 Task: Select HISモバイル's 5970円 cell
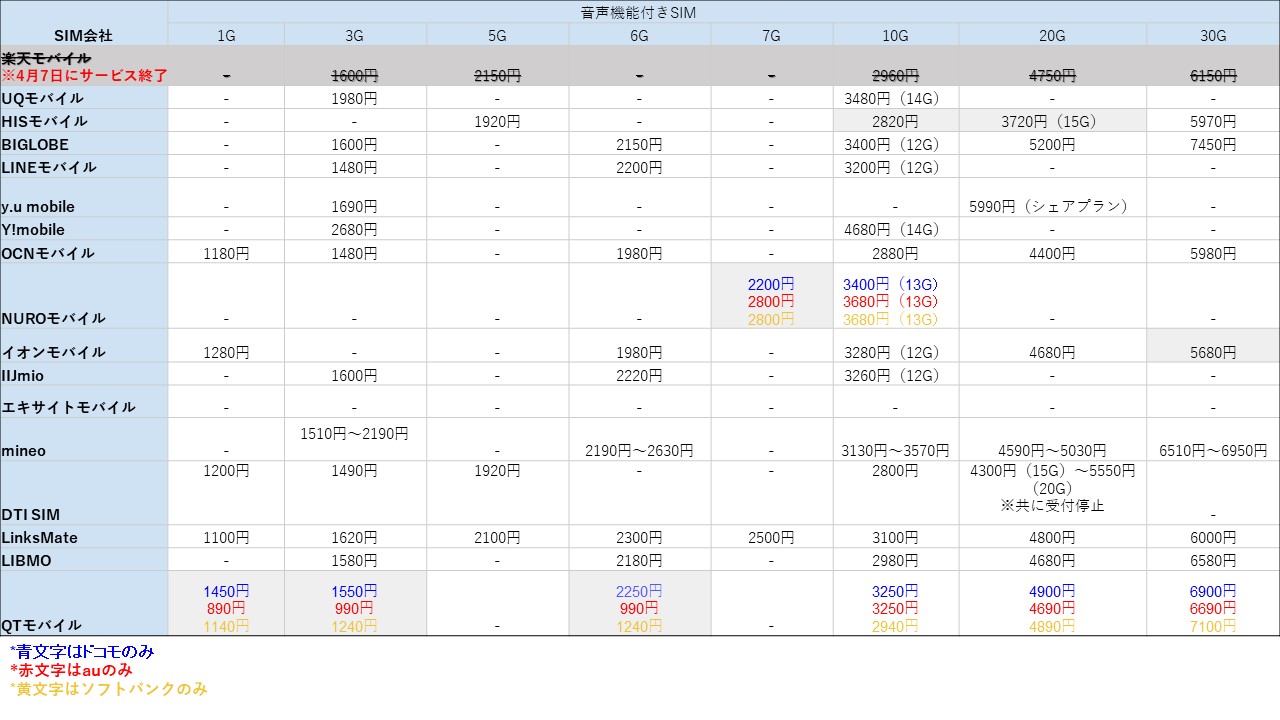tap(1213, 121)
